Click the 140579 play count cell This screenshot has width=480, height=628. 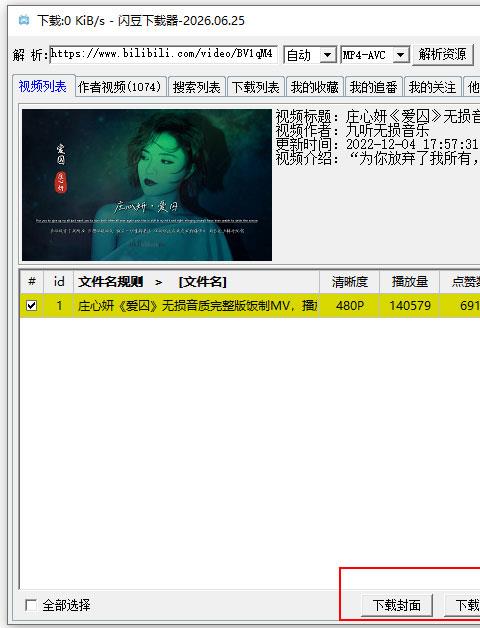point(409,306)
